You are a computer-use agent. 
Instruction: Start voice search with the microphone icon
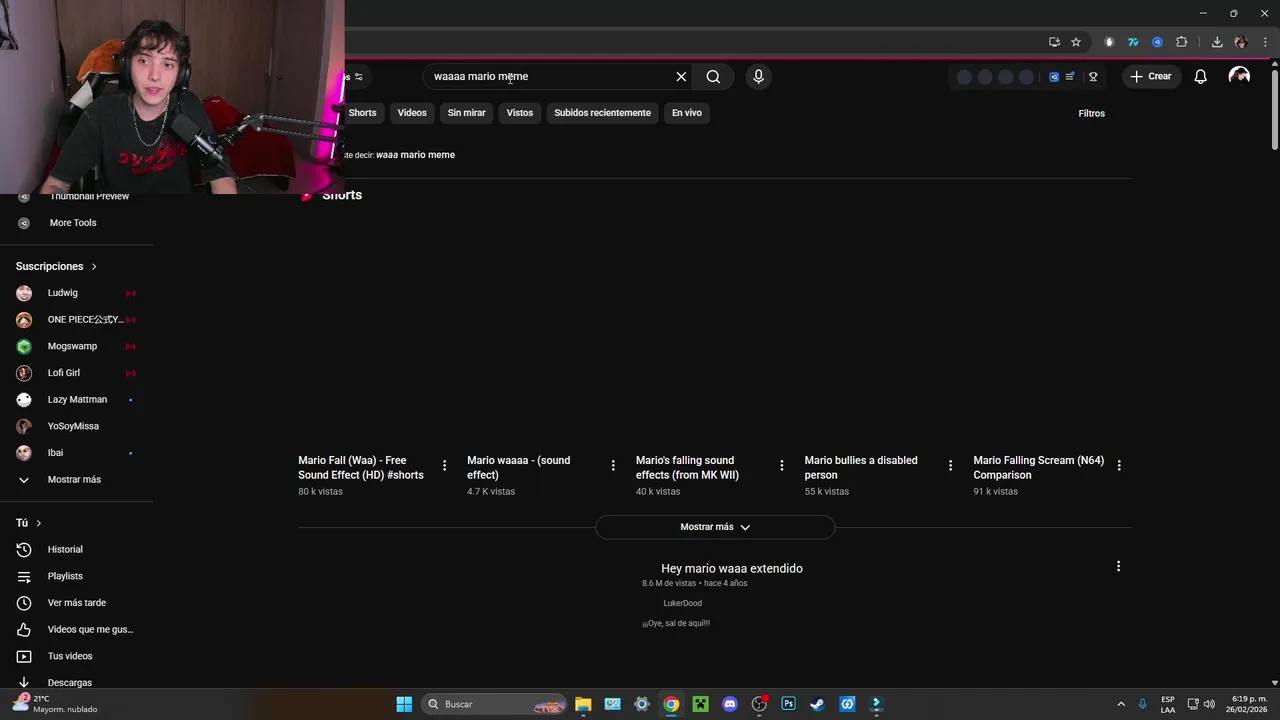(758, 76)
